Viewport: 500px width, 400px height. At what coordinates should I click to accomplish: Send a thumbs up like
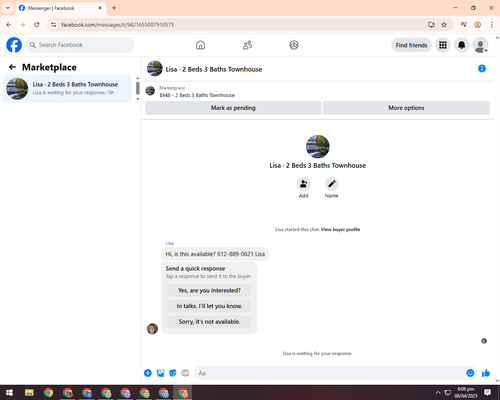point(486,373)
